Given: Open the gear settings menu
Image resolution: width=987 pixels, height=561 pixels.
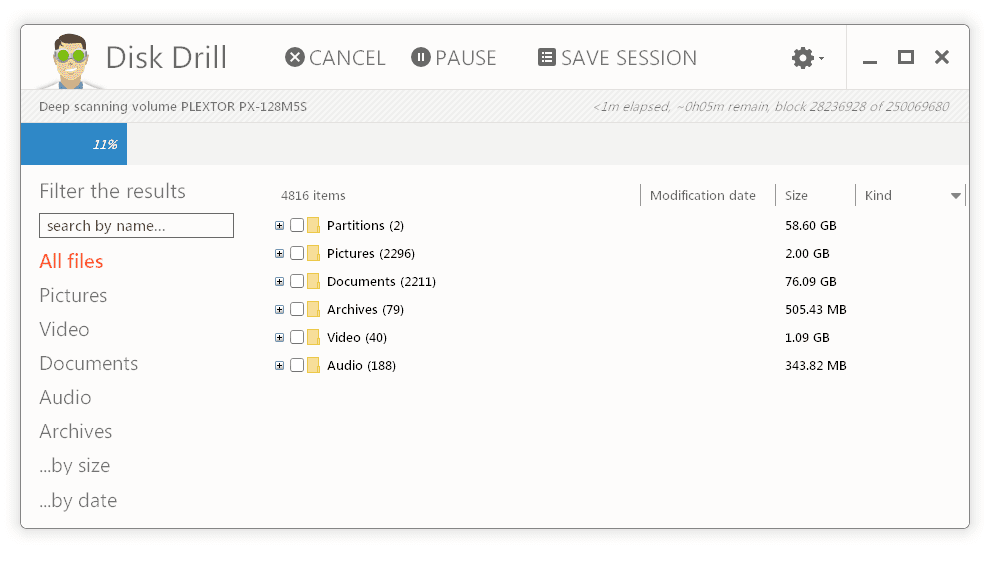Looking at the screenshot, I should pos(808,58).
